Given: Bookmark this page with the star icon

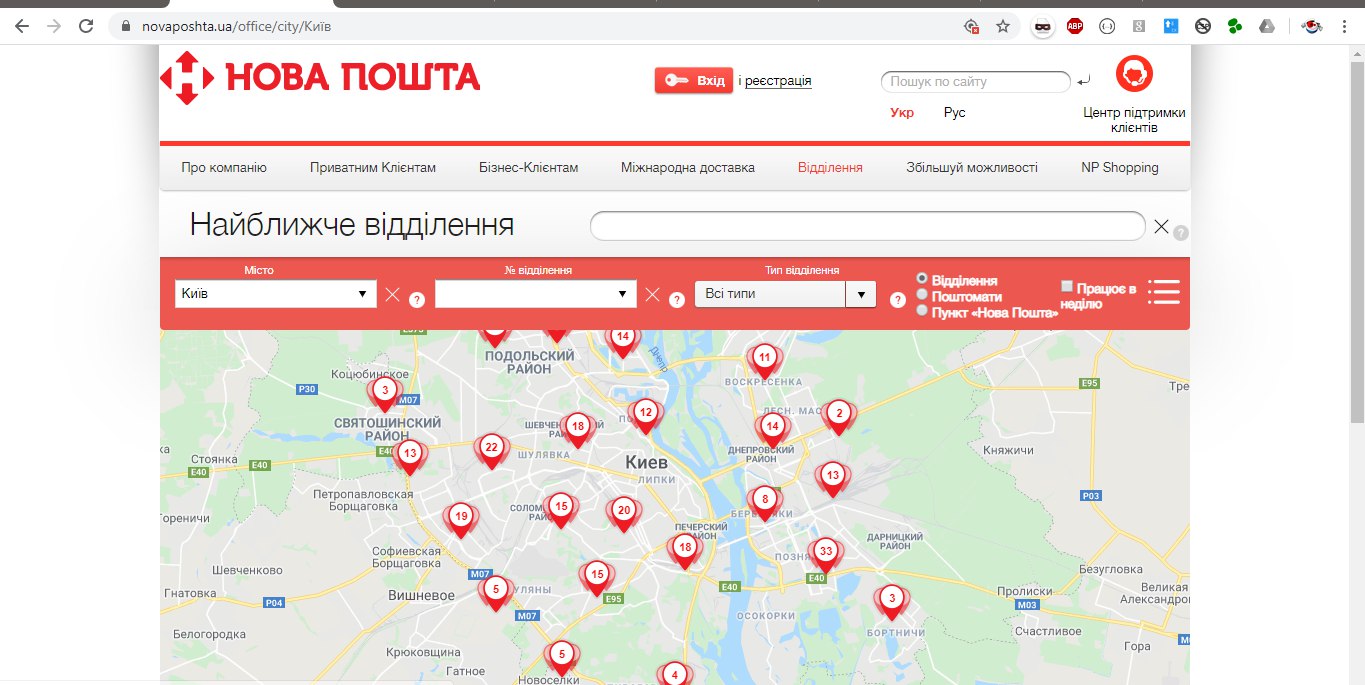Looking at the screenshot, I should click(x=1002, y=27).
